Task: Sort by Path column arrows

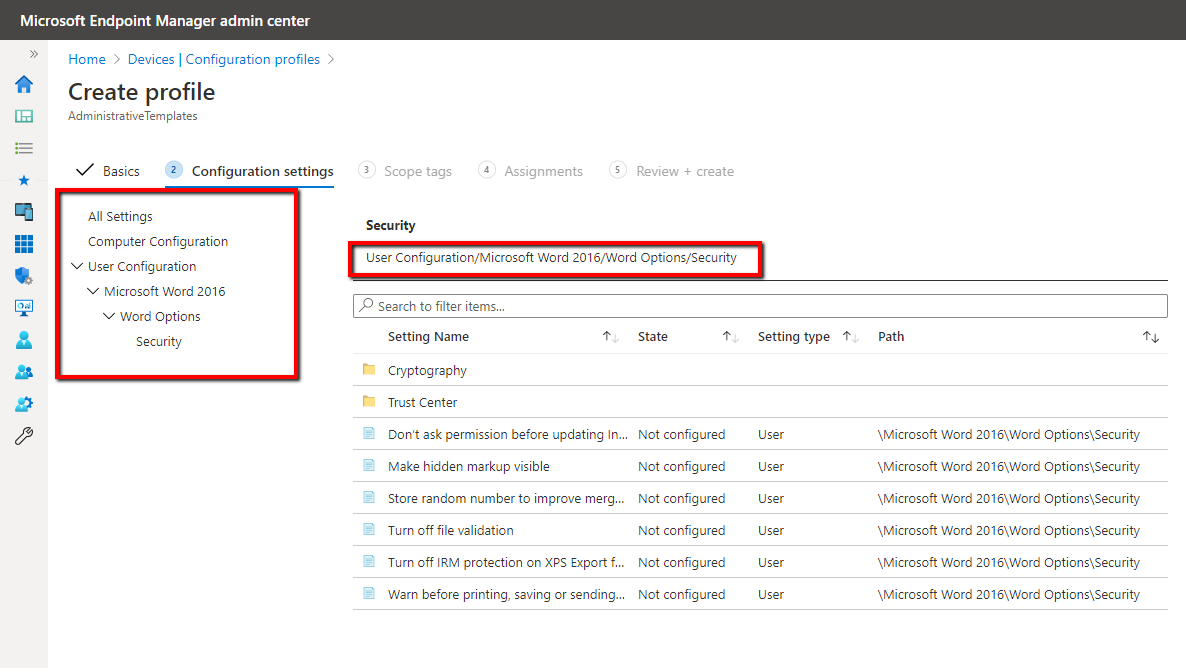Action: pyautogui.click(x=1150, y=337)
